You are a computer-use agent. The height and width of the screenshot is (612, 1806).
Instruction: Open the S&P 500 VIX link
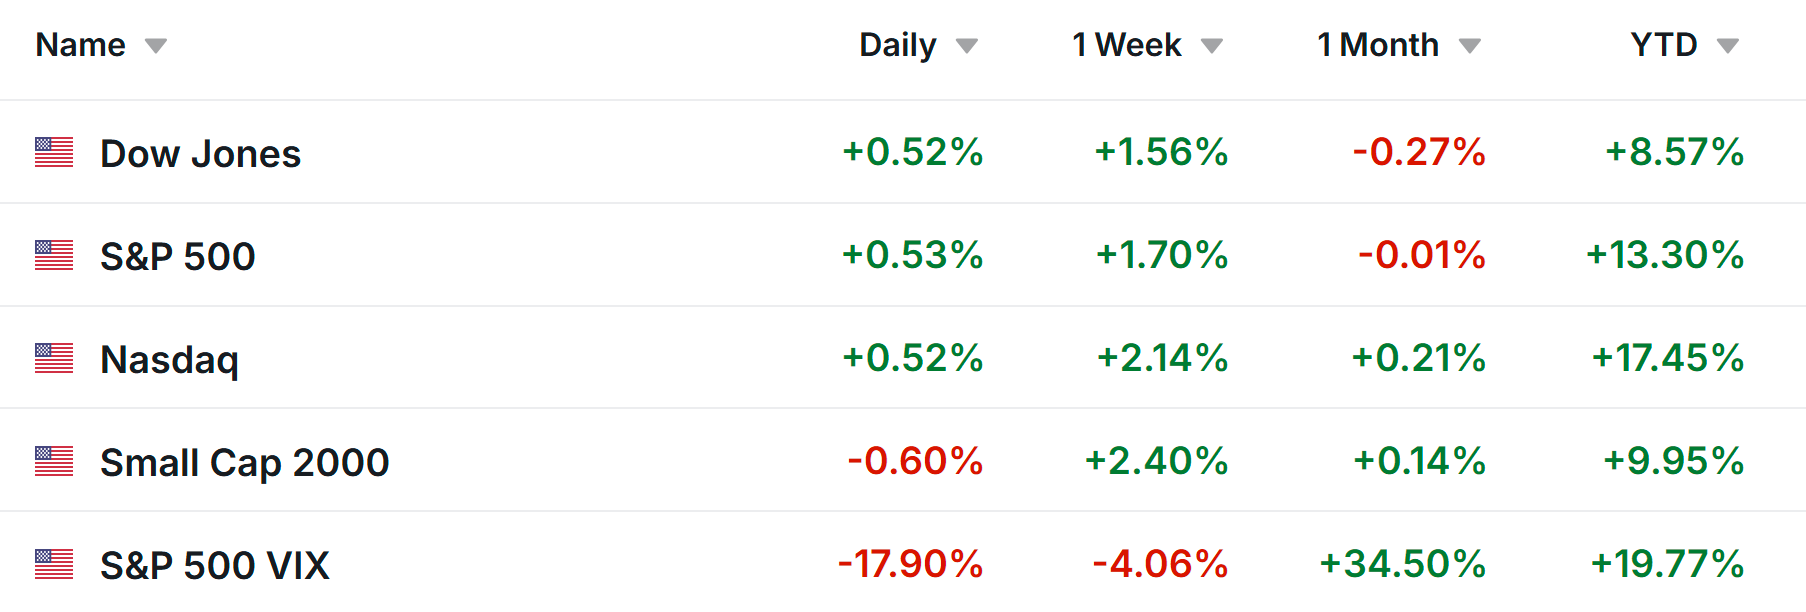click(x=214, y=566)
